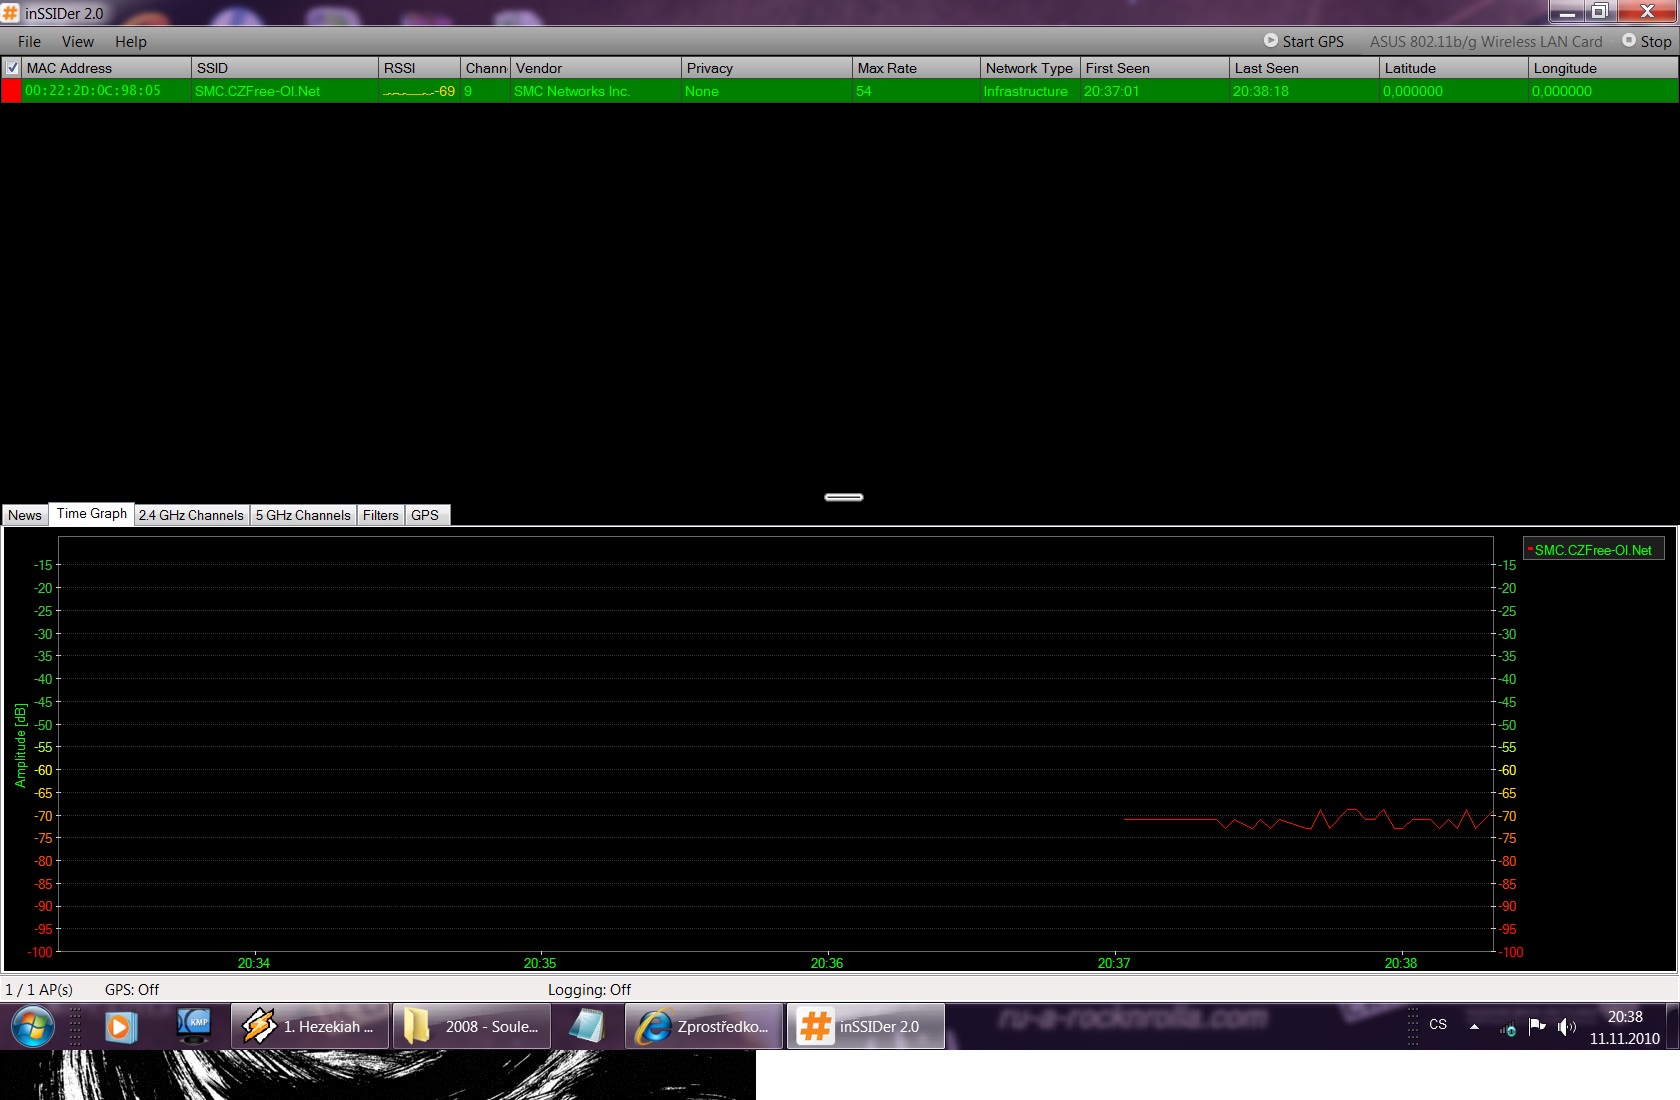This screenshot has height=1100, width=1680.
Task: Open the 5 GHz Channels tab
Action: [303, 515]
